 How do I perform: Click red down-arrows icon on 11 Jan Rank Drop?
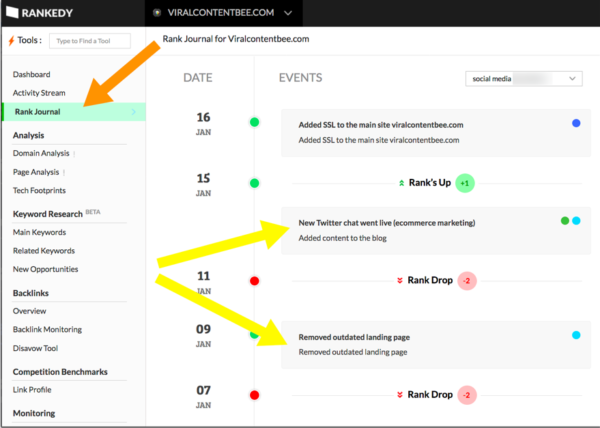(400, 281)
